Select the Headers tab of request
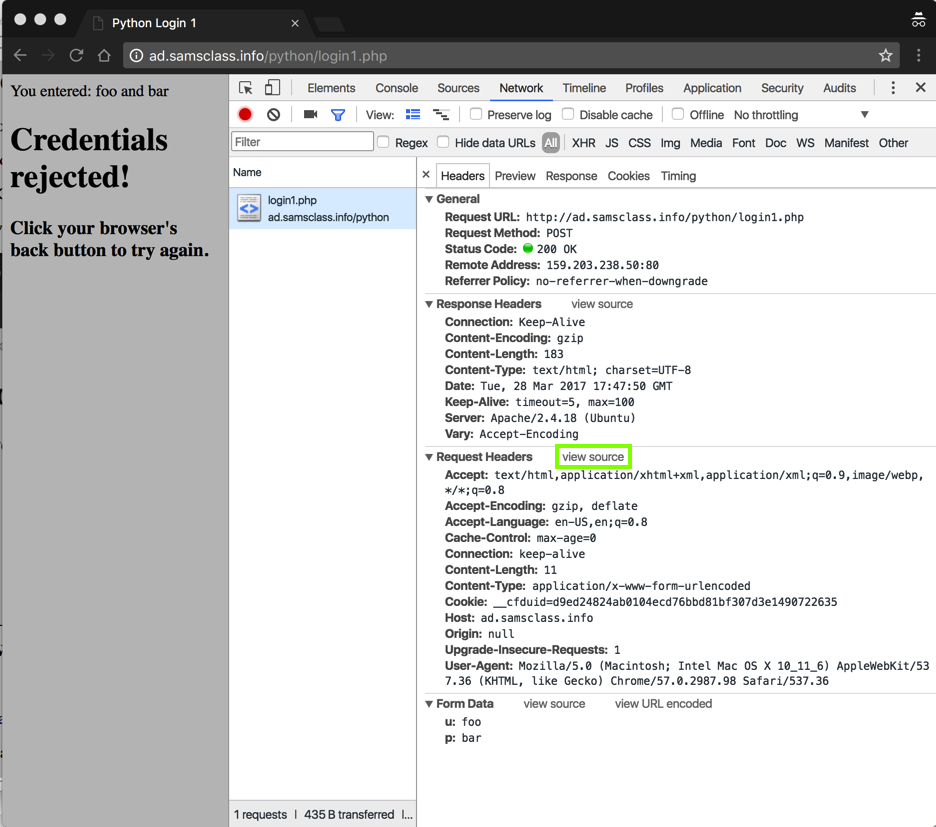 pyautogui.click(x=463, y=176)
